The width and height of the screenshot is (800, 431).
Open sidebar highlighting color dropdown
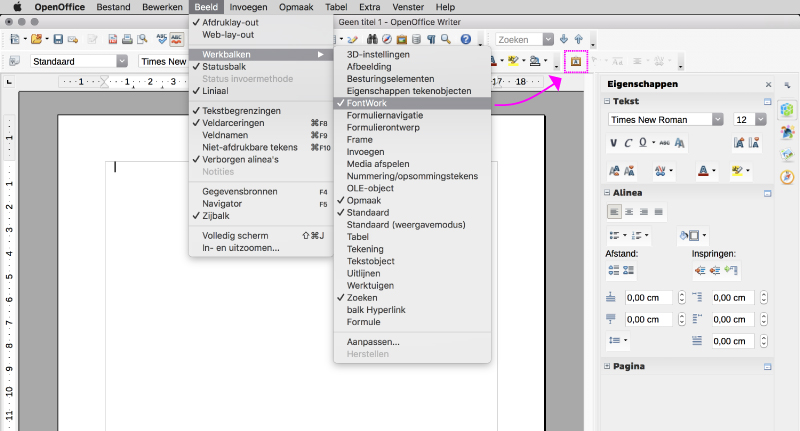pyautogui.click(x=748, y=171)
